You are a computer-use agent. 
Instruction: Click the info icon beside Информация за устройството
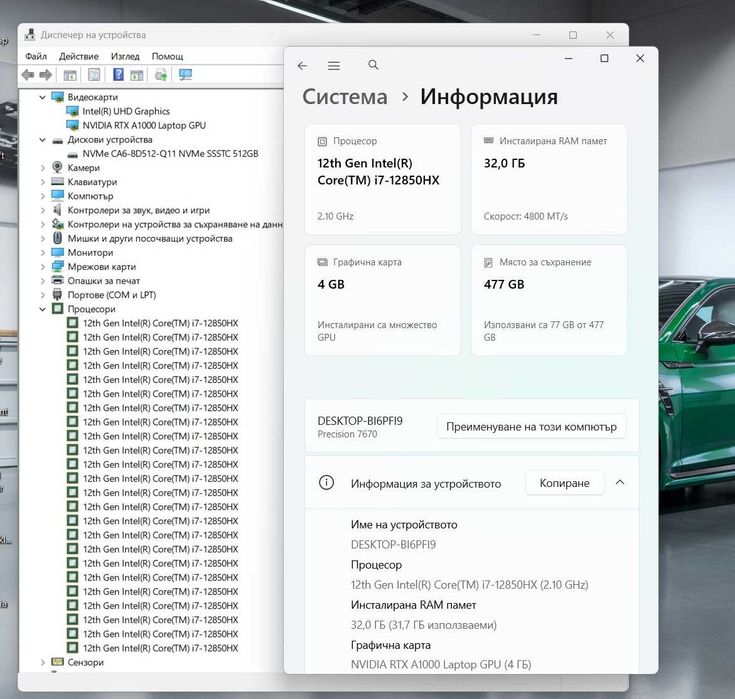(326, 482)
